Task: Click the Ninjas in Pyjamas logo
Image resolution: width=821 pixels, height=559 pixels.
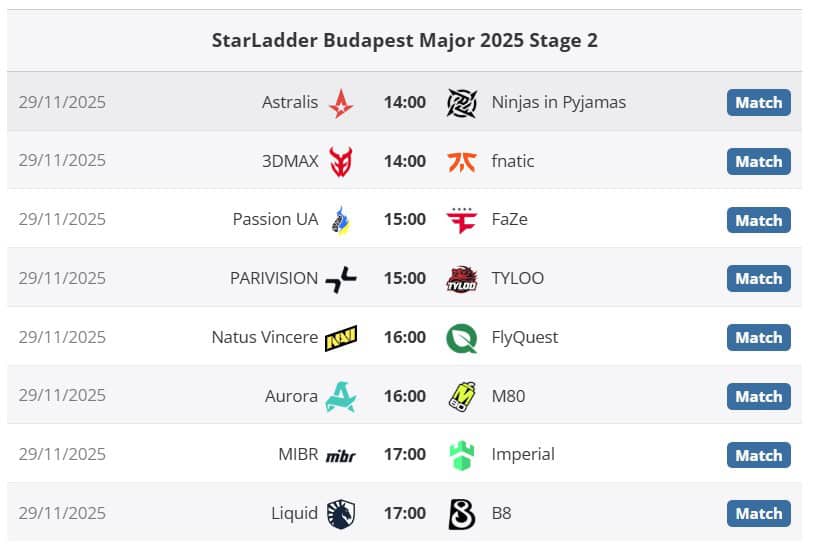Action: point(462,102)
